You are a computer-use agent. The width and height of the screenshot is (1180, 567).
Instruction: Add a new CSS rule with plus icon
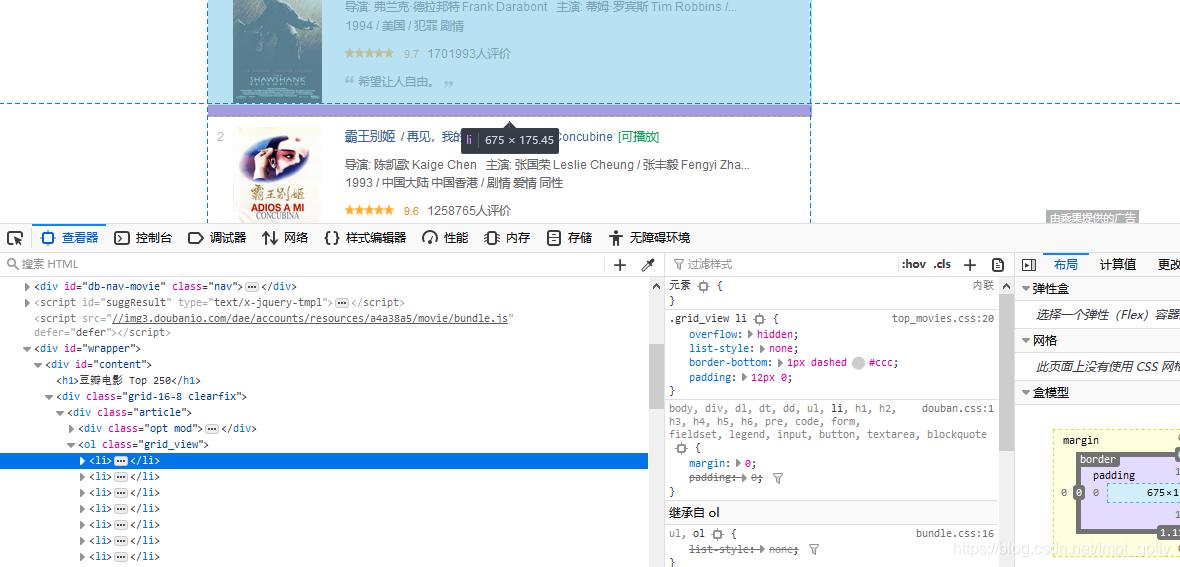(970, 265)
